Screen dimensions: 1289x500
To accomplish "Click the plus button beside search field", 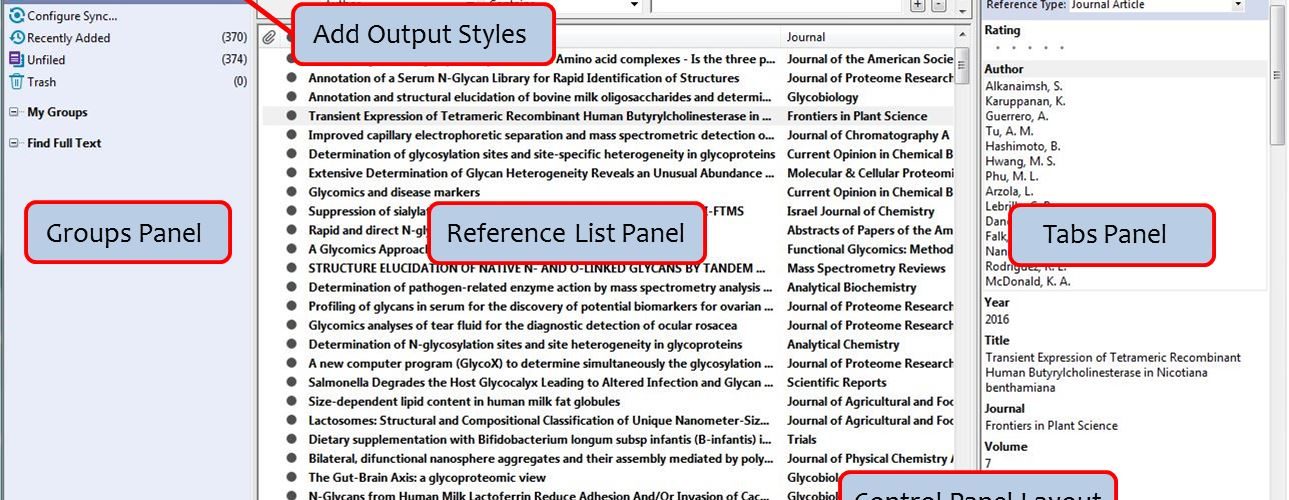I will point(918,4).
